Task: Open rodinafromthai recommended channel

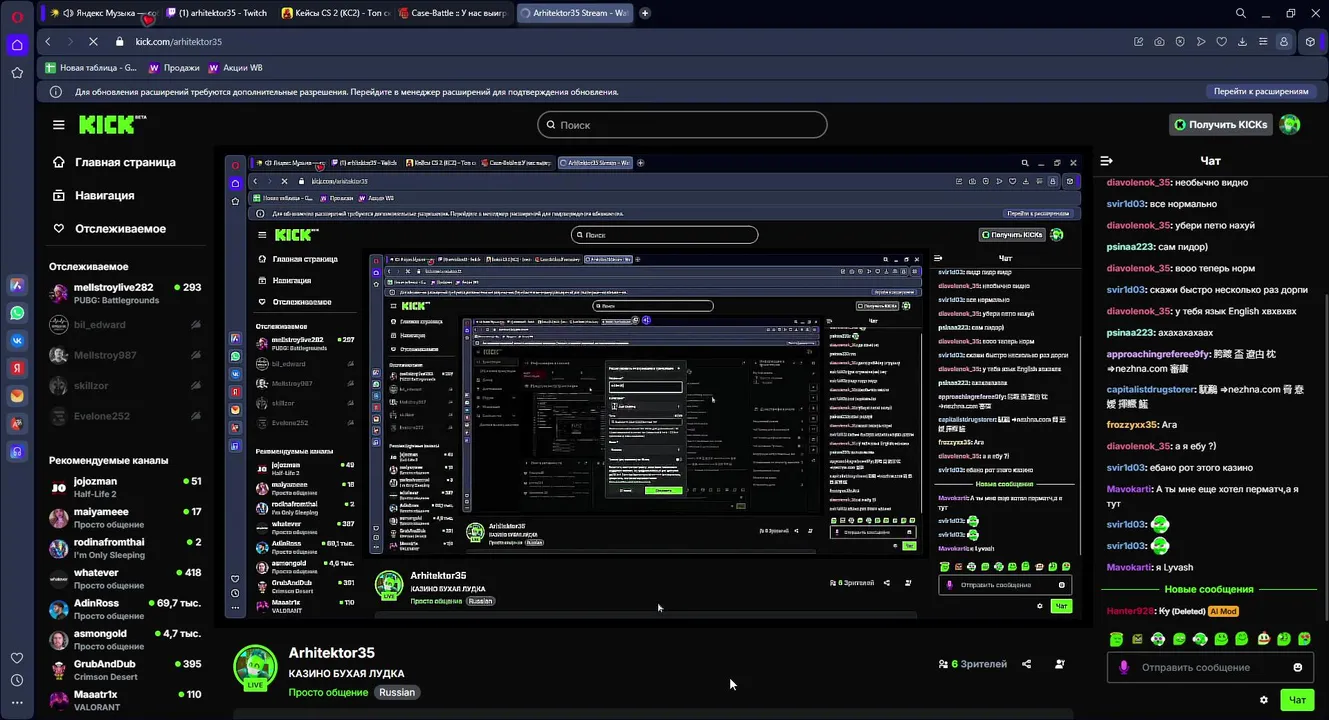Action: pyautogui.click(x=125, y=548)
